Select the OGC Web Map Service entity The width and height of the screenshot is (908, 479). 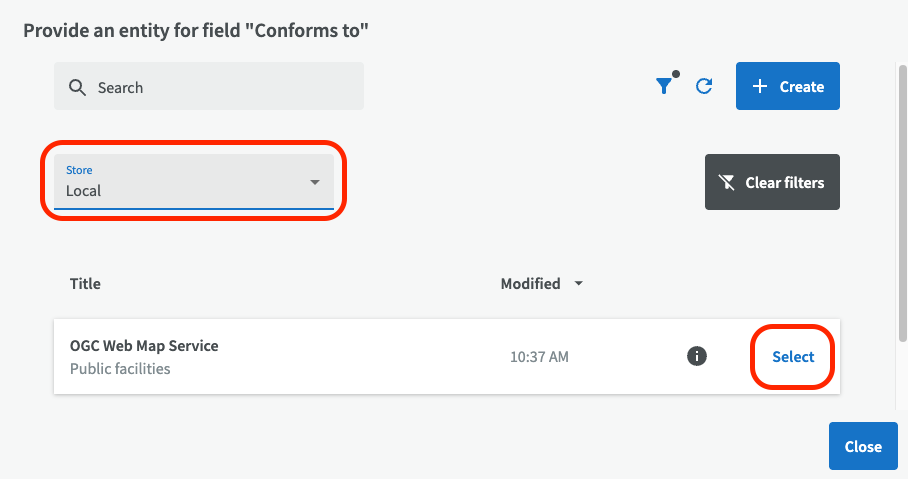[x=793, y=357]
